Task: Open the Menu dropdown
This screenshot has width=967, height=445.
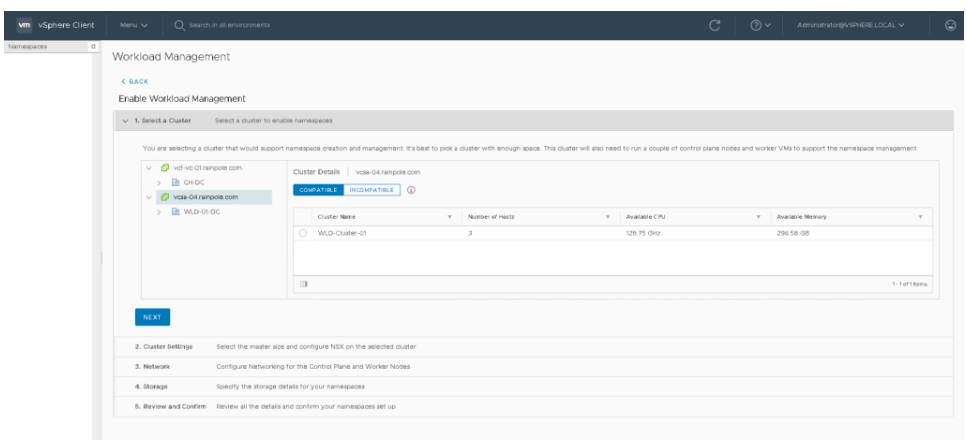Action: pos(133,25)
